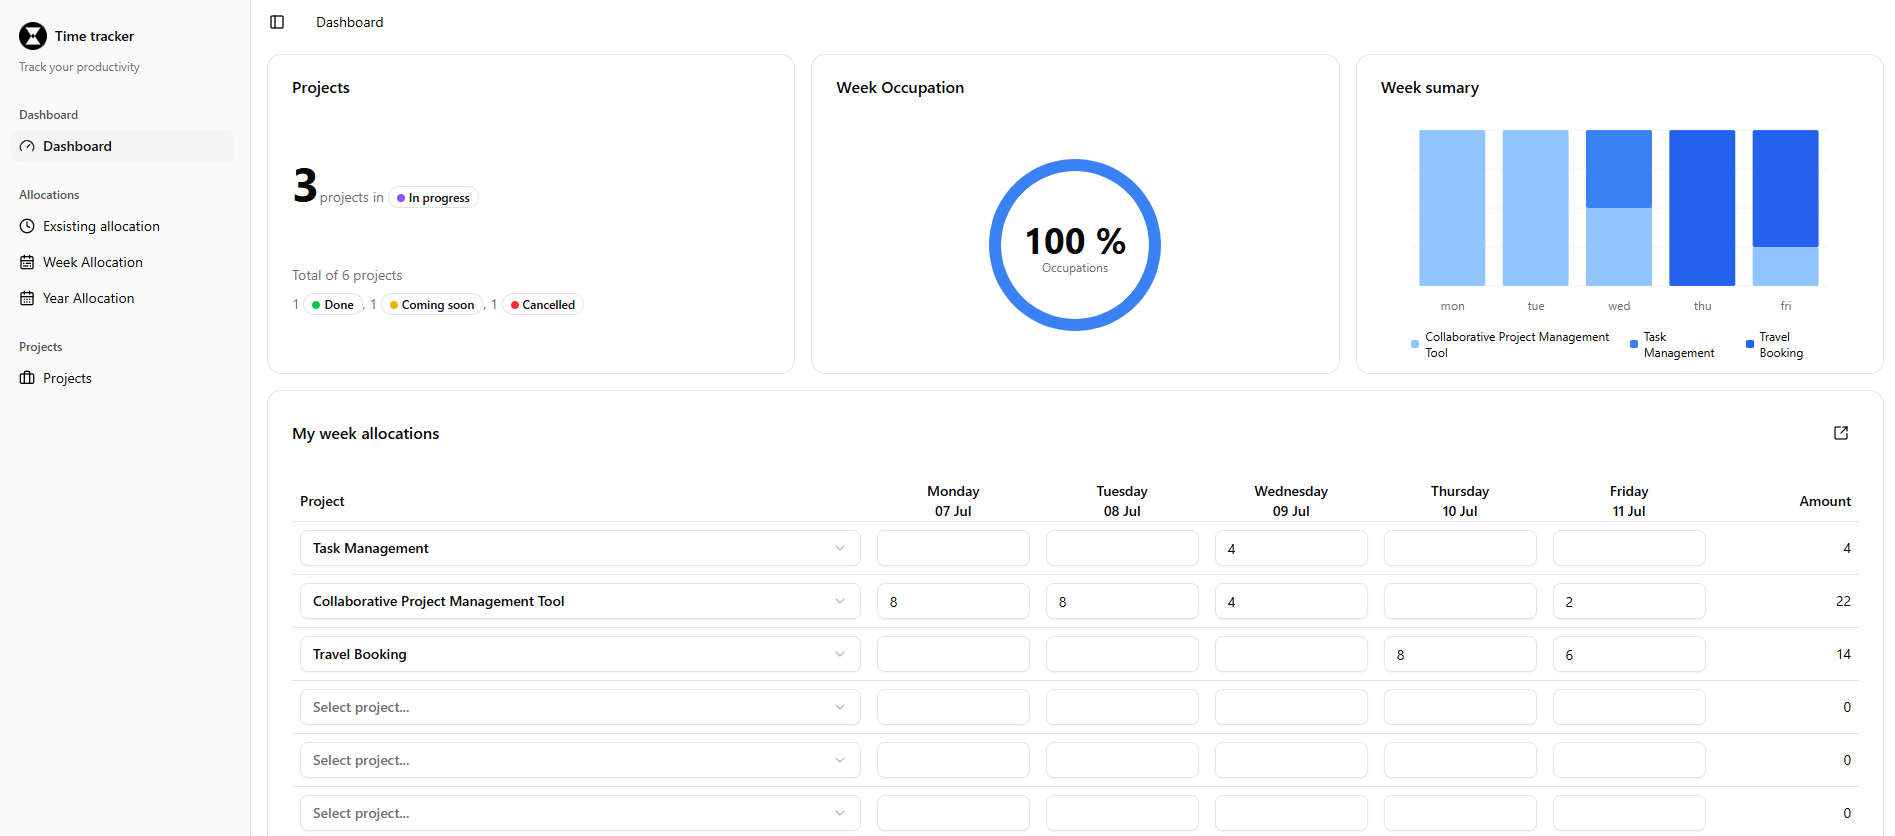Image resolution: width=1895 pixels, height=836 pixels.
Task: Click the Thursday bar in Week sumary chart
Action: pyautogui.click(x=1702, y=208)
